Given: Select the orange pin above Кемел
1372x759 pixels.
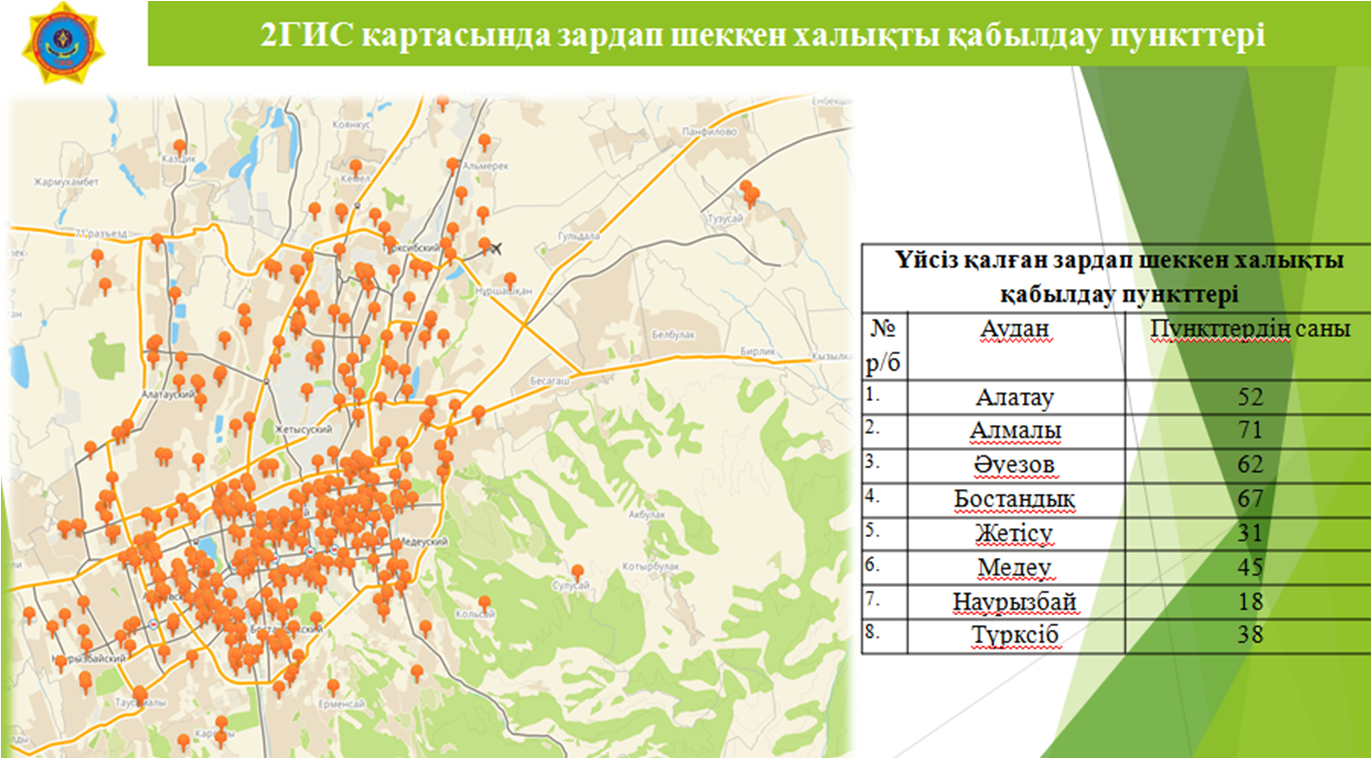Looking at the screenshot, I should pyautogui.click(x=355, y=169).
